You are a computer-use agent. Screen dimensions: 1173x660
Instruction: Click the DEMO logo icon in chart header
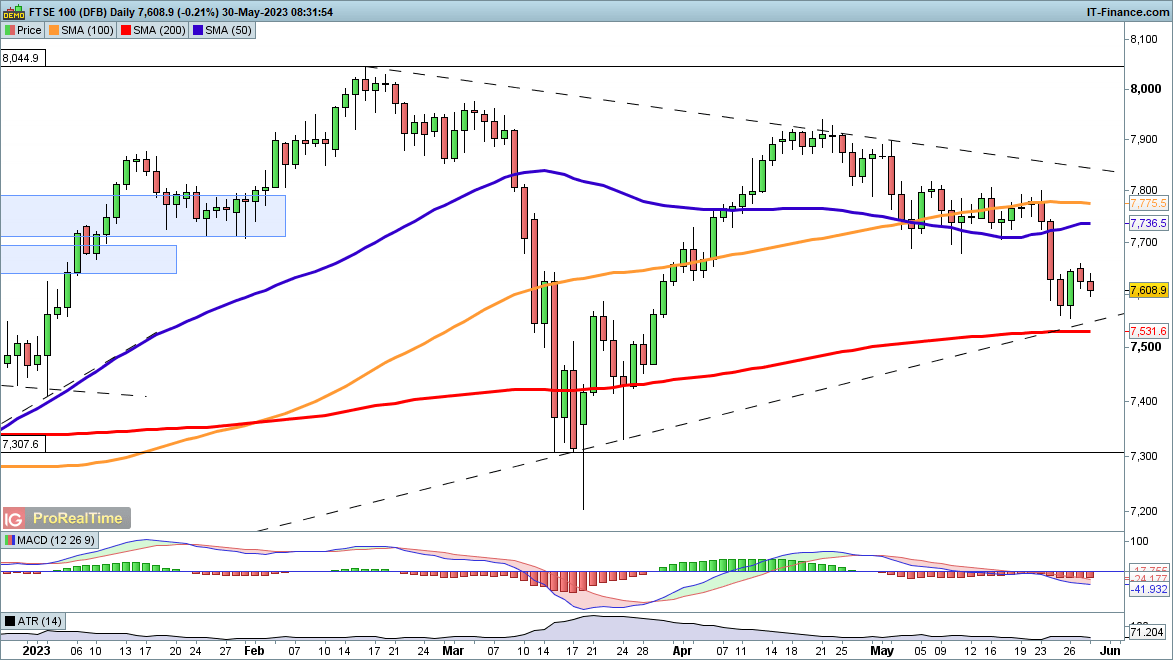click(13, 12)
